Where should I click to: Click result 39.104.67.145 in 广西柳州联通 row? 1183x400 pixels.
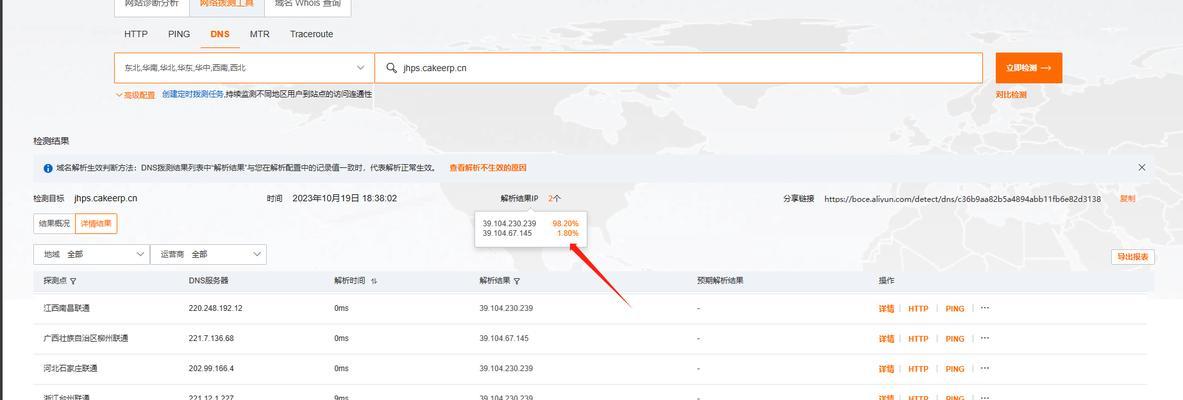504,338
